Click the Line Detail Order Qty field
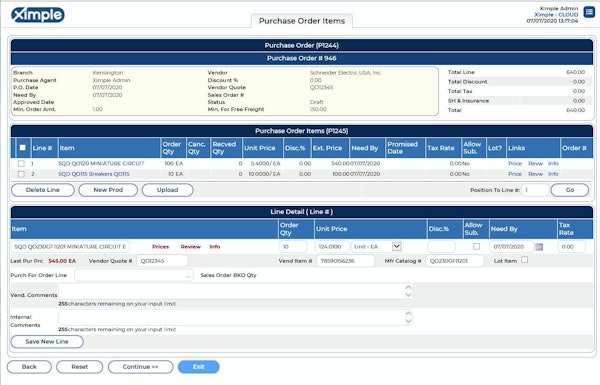Screen dimensions: 600x385 293,247
